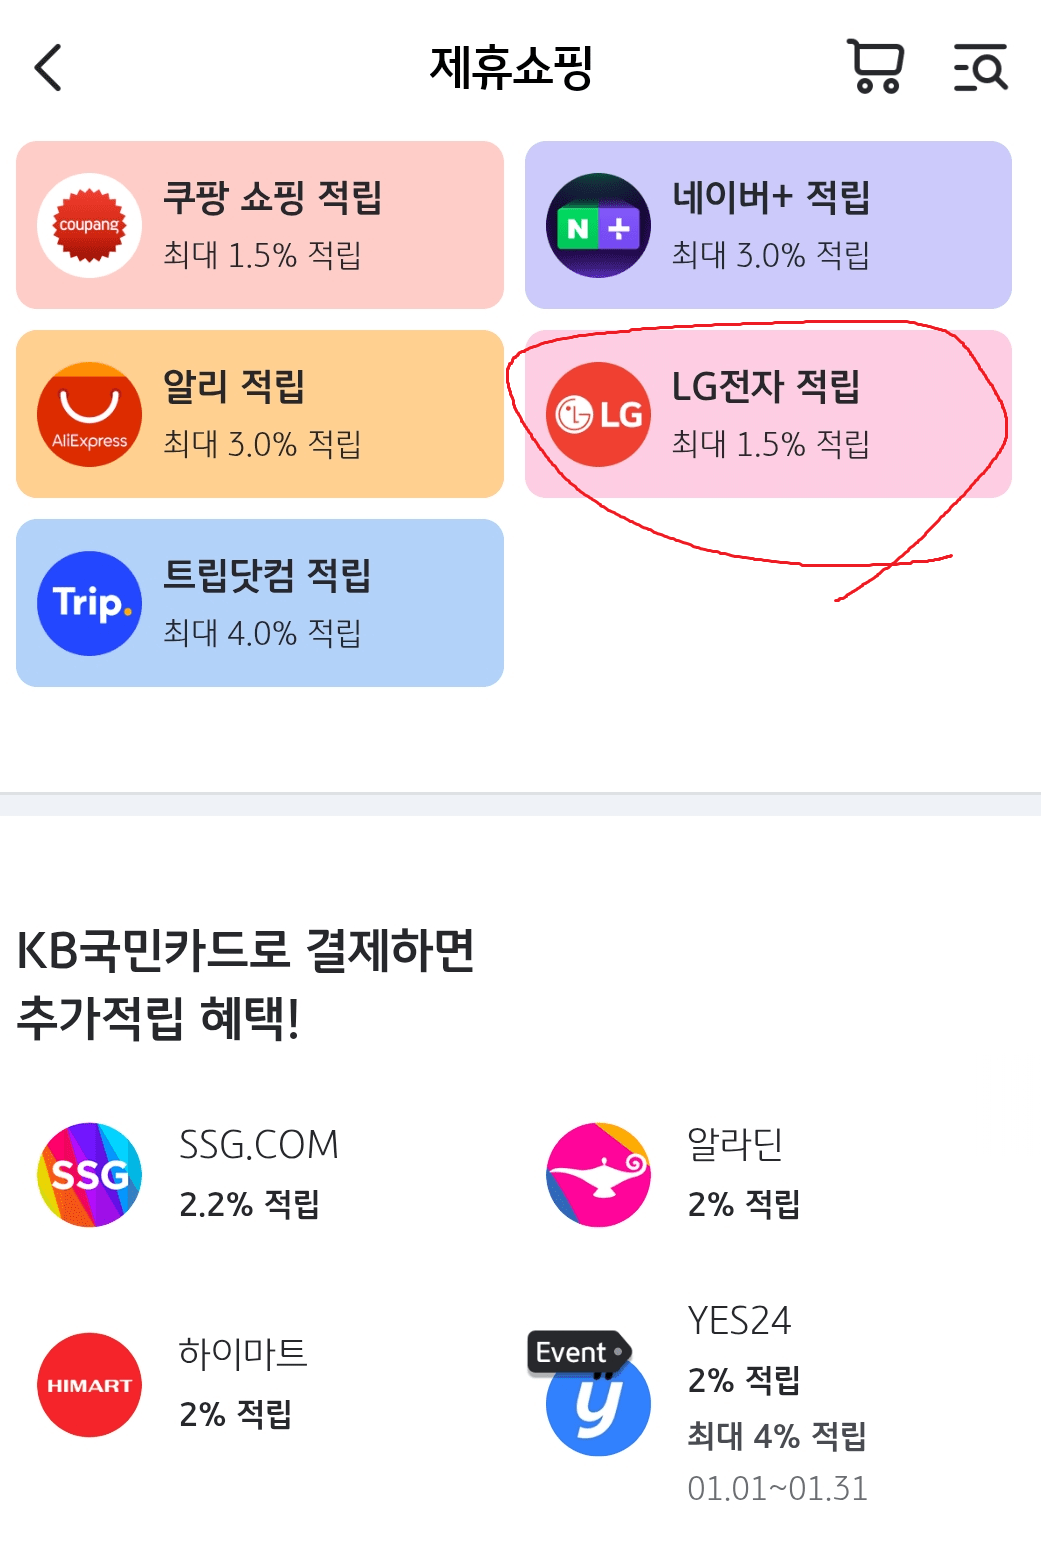Tap the LG logo icon

click(598, 414)
